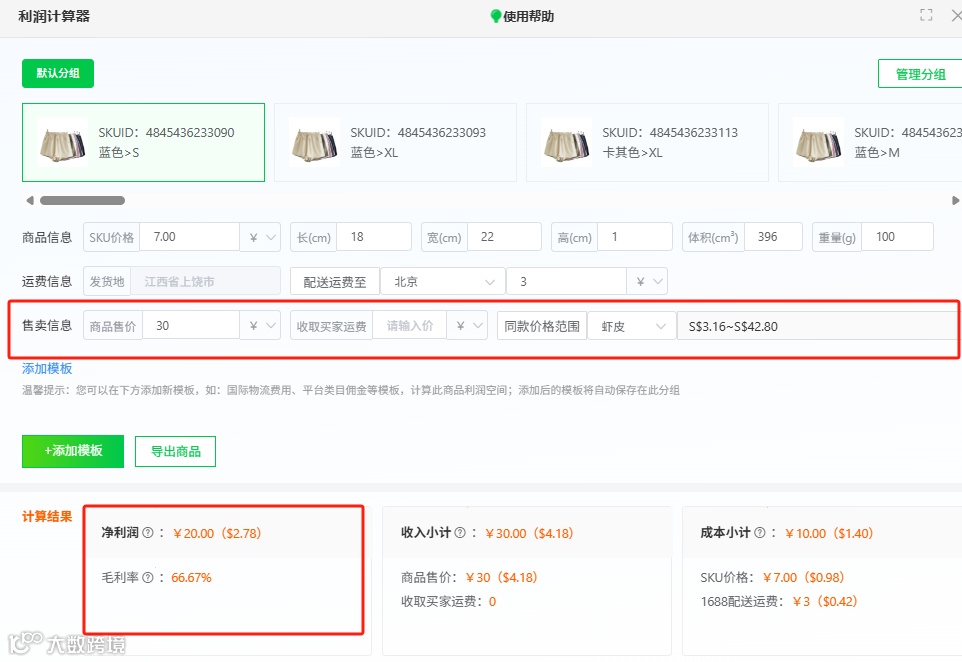
Task: Click the price range field S$3.16~S$42.80
Action: pos(818,326)
